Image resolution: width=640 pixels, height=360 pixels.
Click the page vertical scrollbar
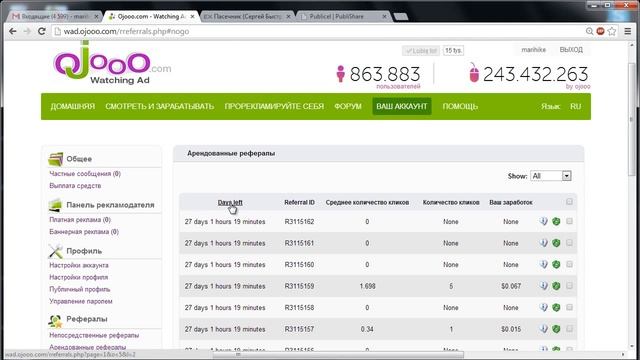tap(632, 118)
